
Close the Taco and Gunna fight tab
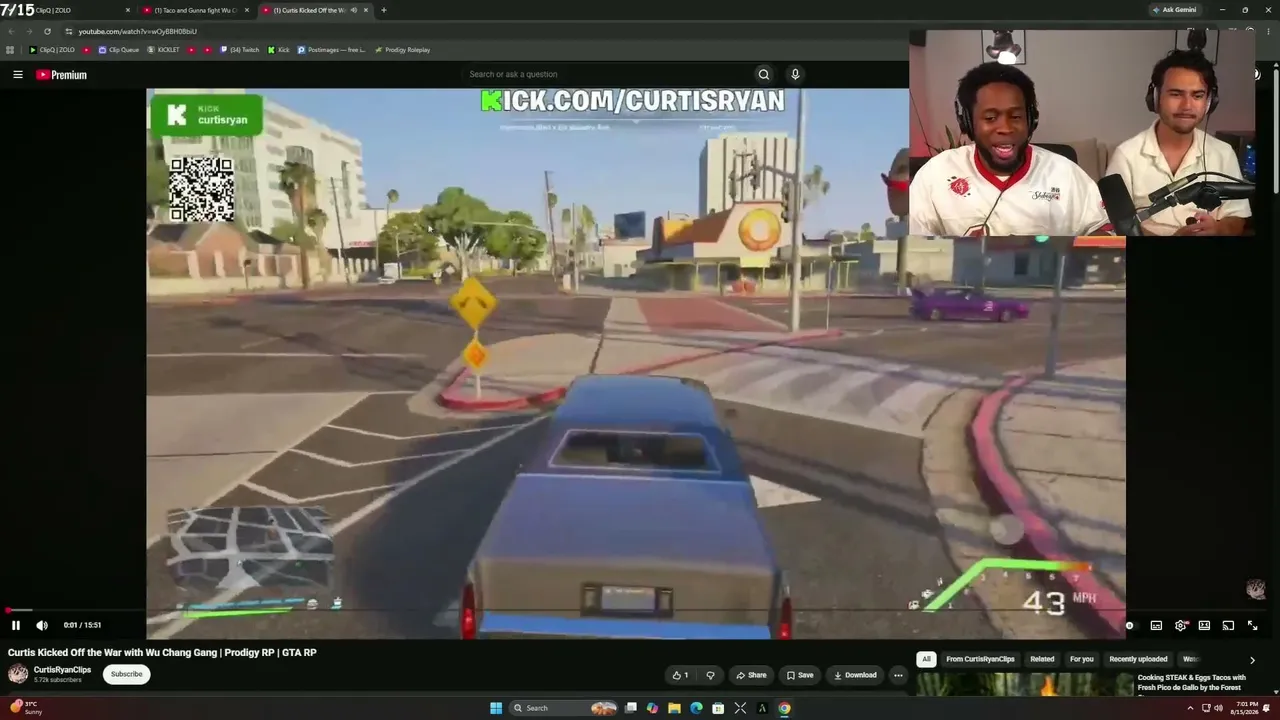click(246, 10)
